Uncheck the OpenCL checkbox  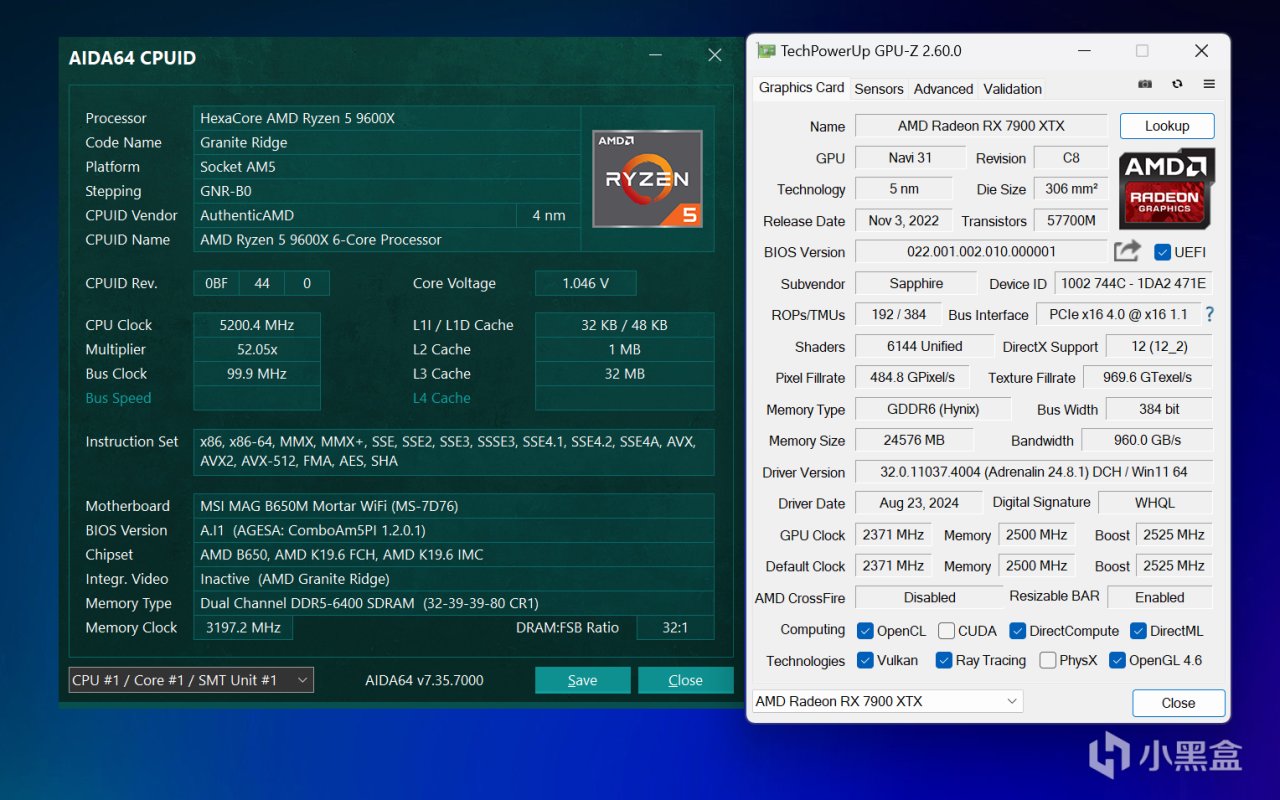coord(865,630)
